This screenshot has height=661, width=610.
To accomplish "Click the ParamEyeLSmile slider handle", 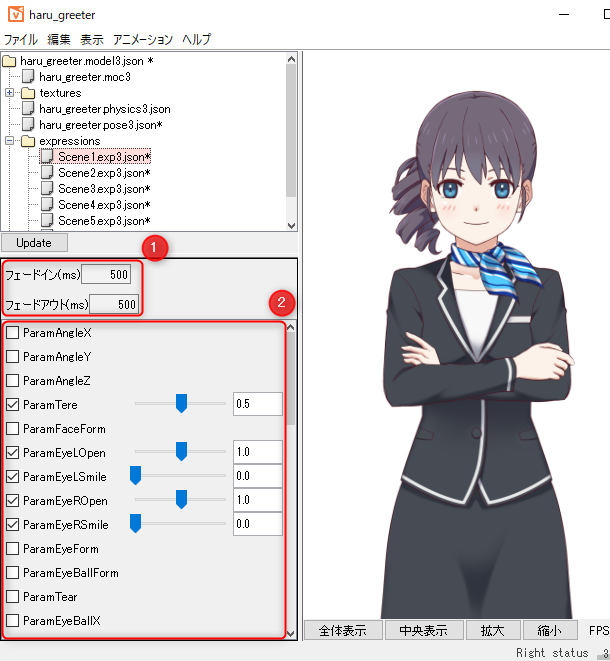I will pyautogui.click(x=135, y=476).
